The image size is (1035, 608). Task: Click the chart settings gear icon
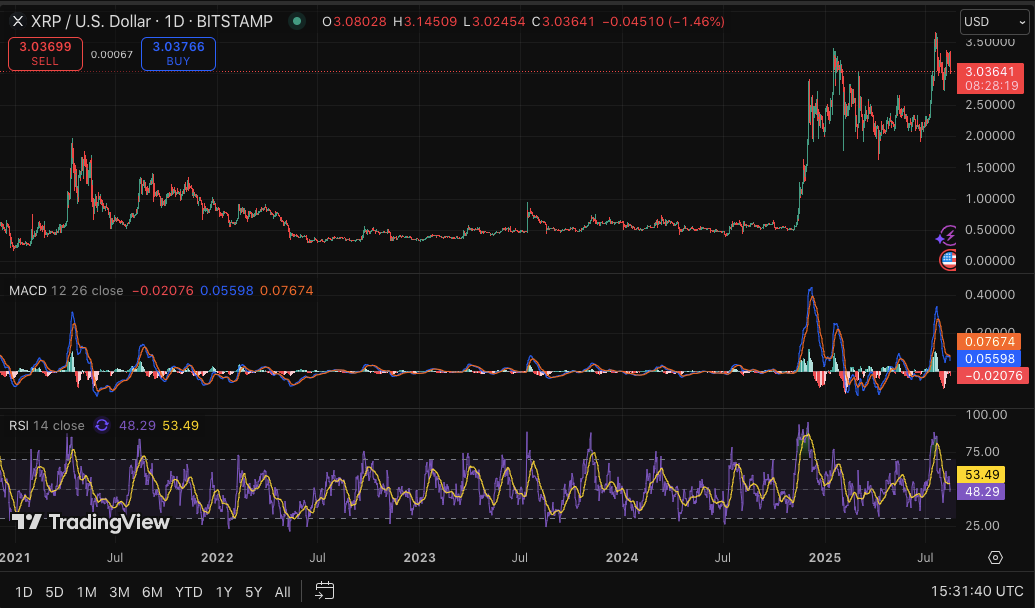click(995, 557)
